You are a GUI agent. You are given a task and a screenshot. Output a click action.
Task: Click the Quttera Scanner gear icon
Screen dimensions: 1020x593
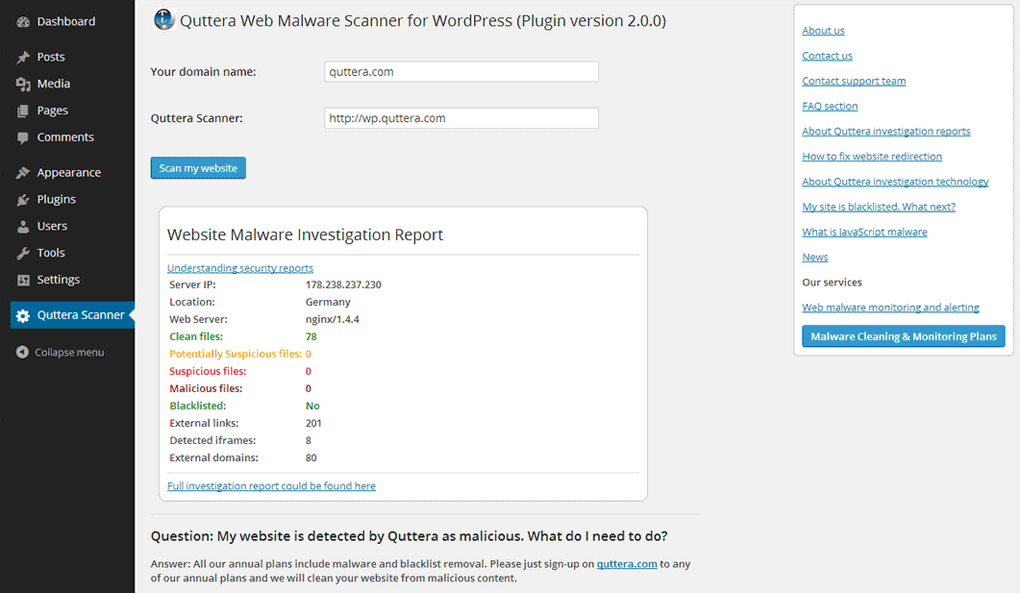click(x=23, y=316)
